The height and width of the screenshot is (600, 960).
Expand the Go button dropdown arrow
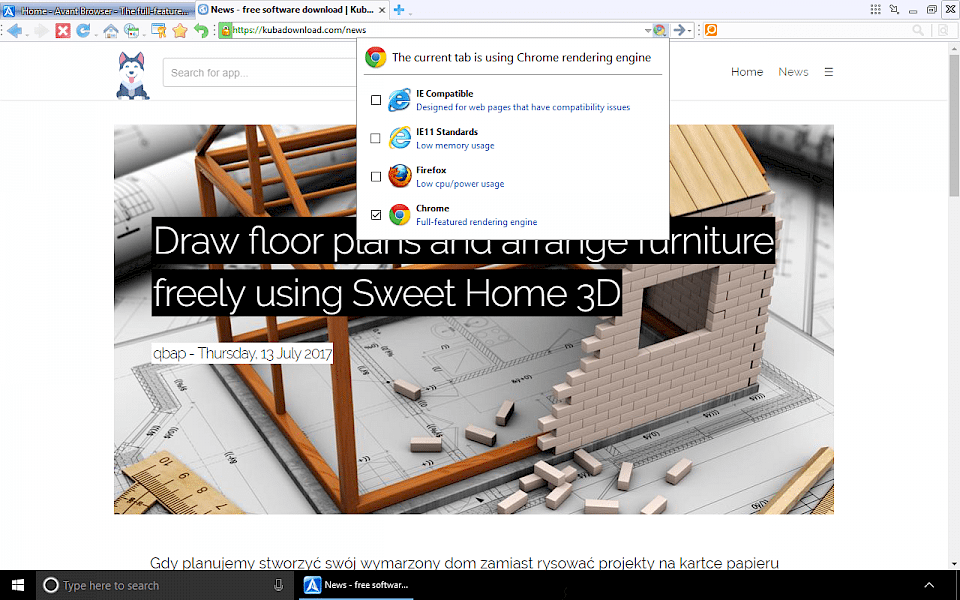pyautogui.click(x=689, y=31)
